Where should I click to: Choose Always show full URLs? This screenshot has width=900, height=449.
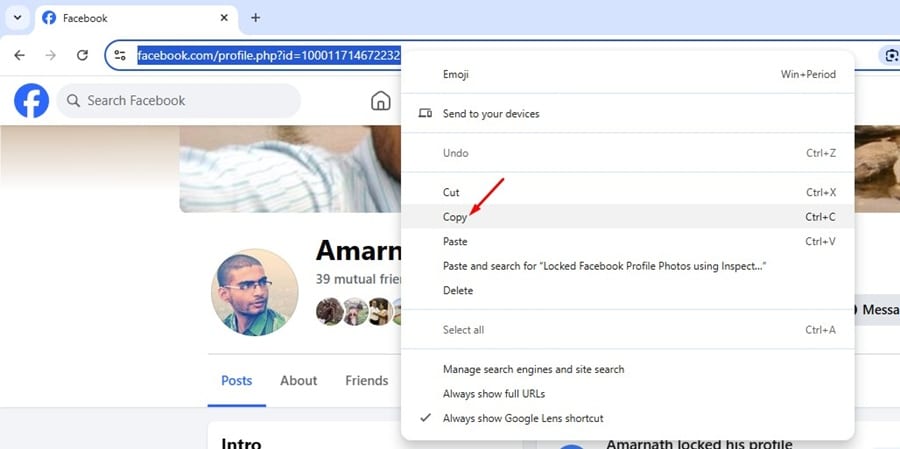click(627, 394)
